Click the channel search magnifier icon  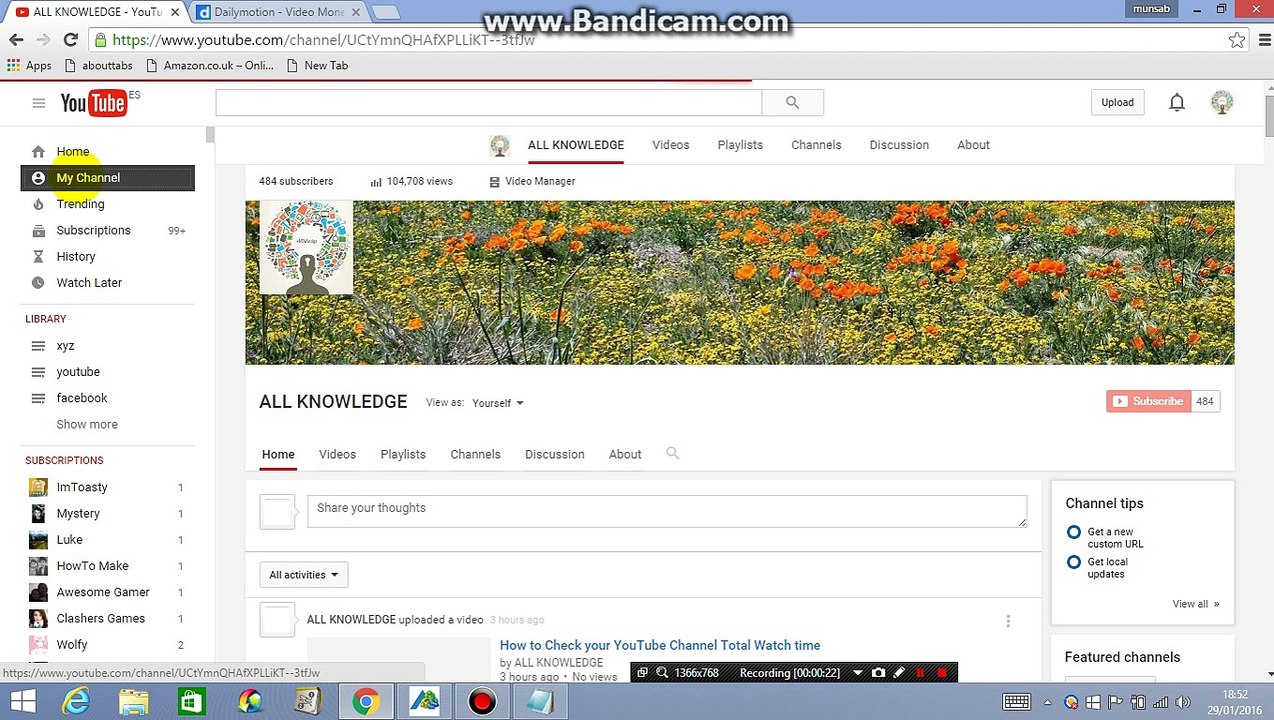[672, 453]
